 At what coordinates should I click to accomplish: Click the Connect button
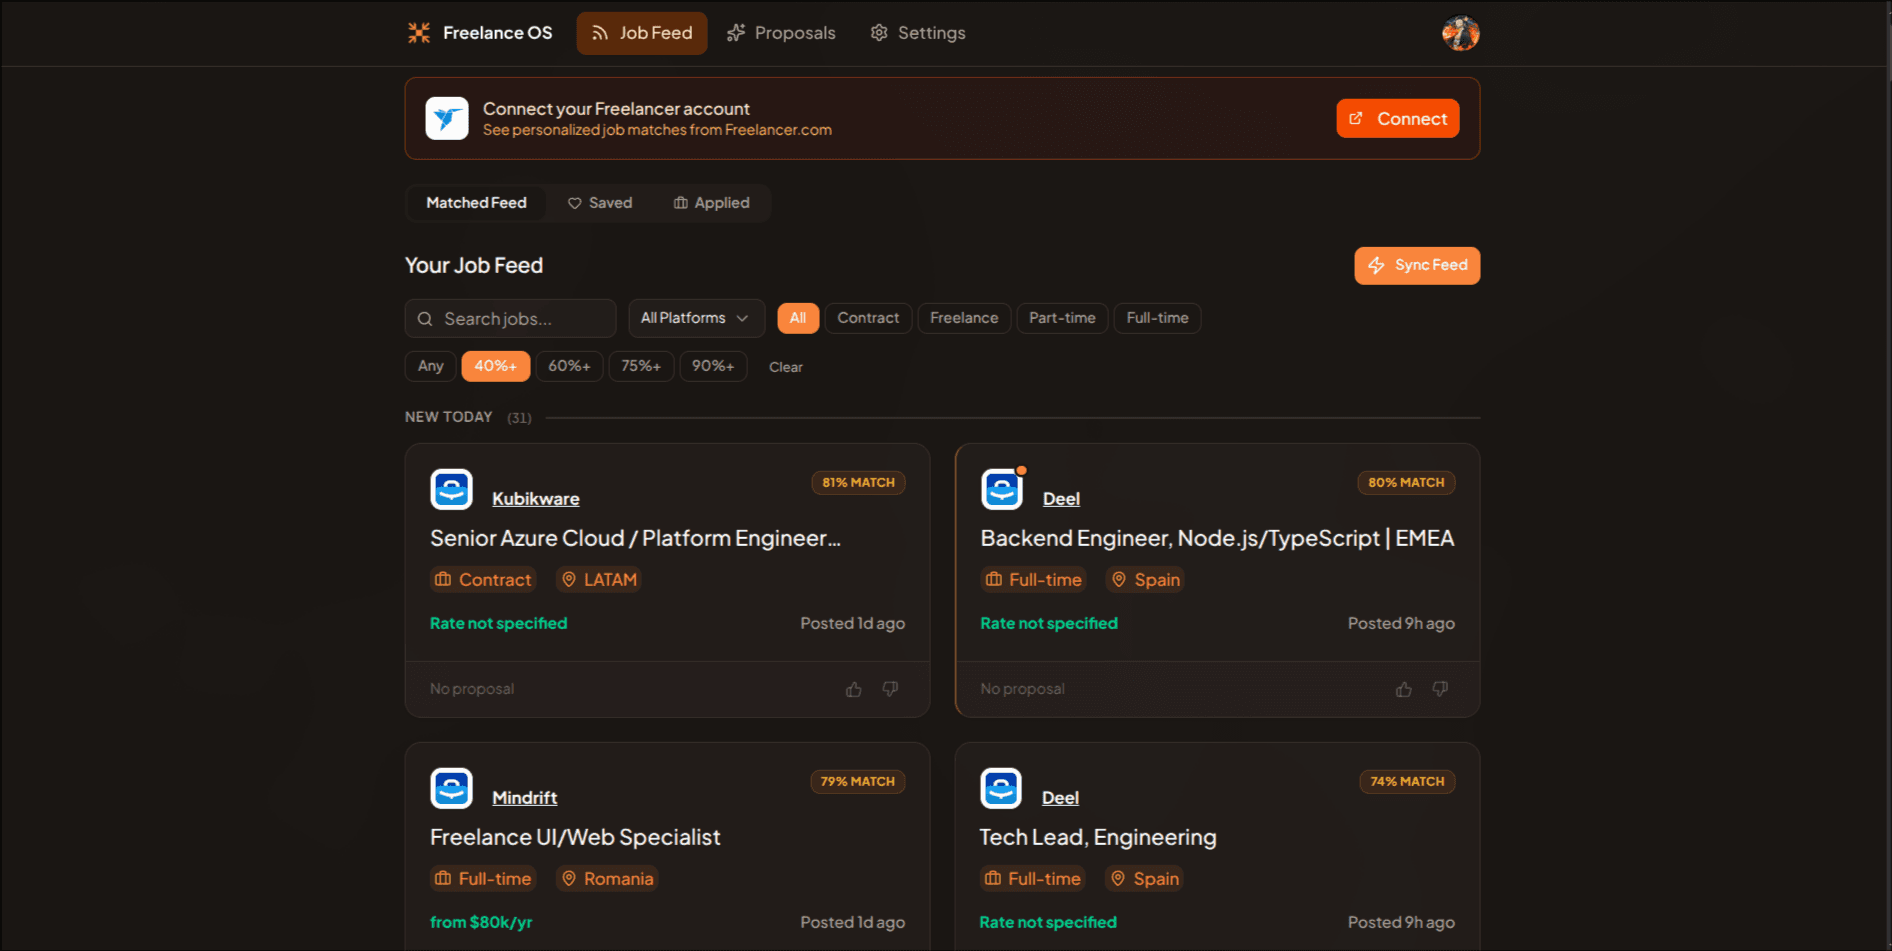(x=1398, y=118)
